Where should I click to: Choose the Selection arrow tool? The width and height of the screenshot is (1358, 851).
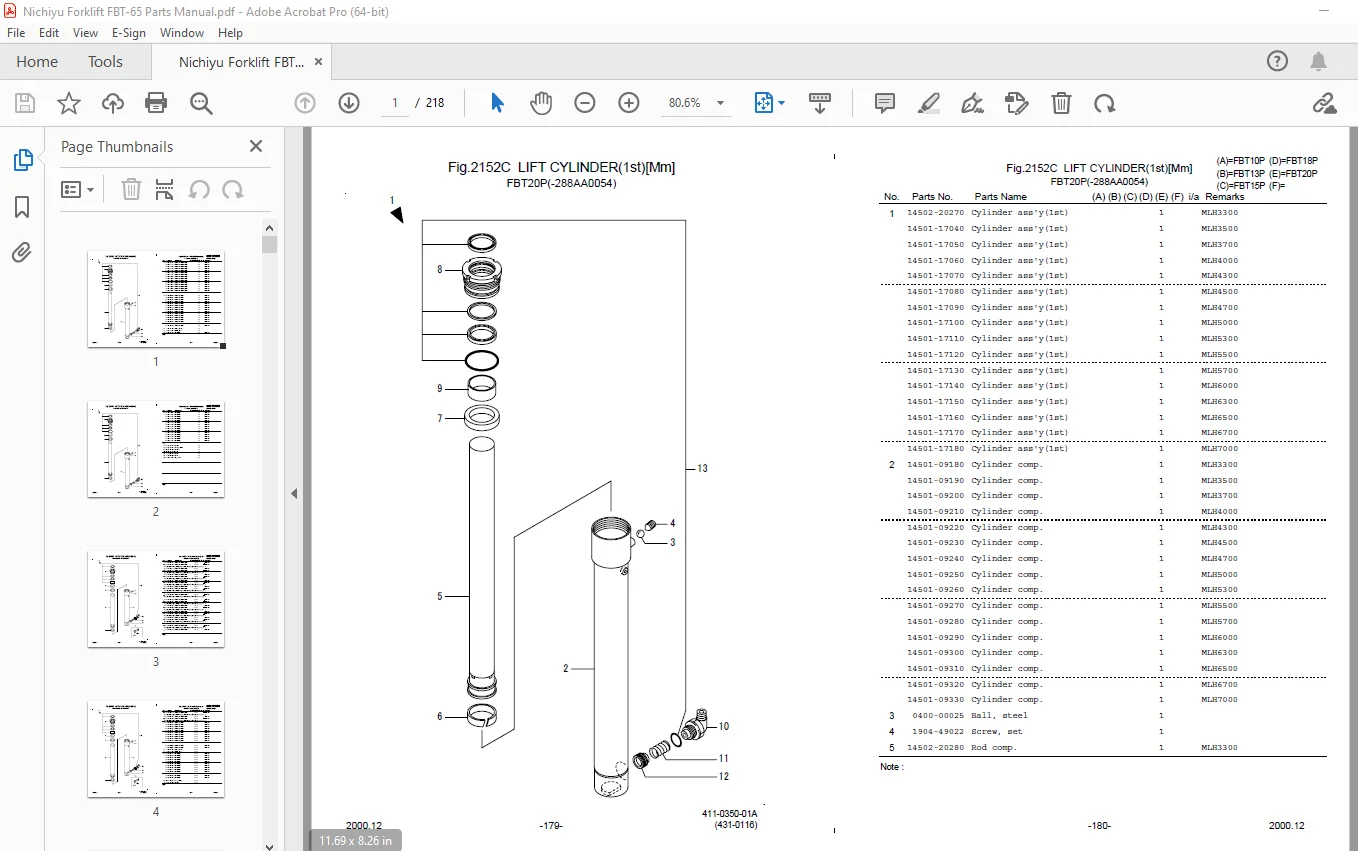(x=498, y=103)
